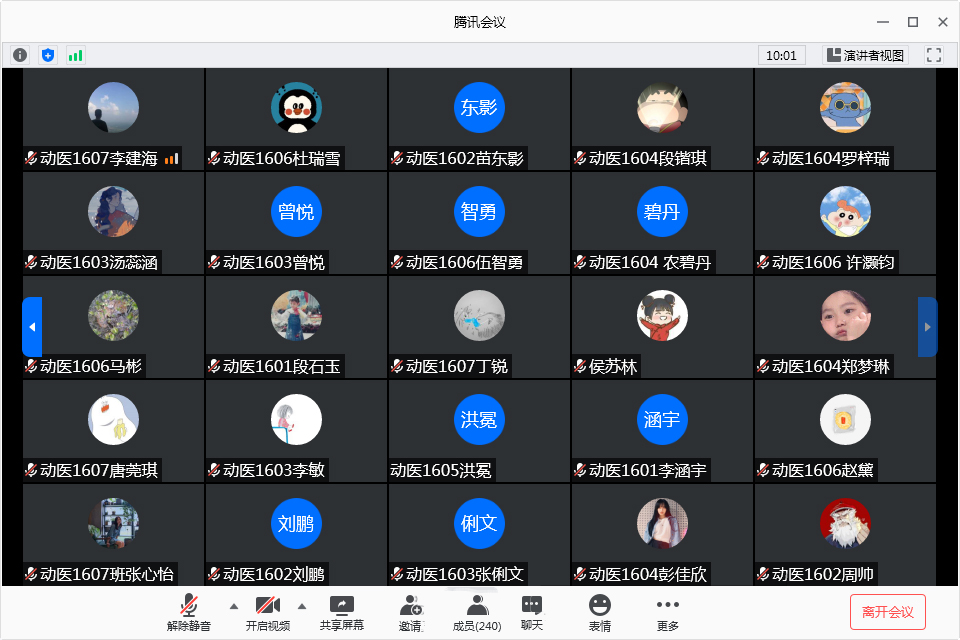Open the more (更多) menu
This screenshot has width=960, height=640.
pyautogui.click(x=667, y=612)
